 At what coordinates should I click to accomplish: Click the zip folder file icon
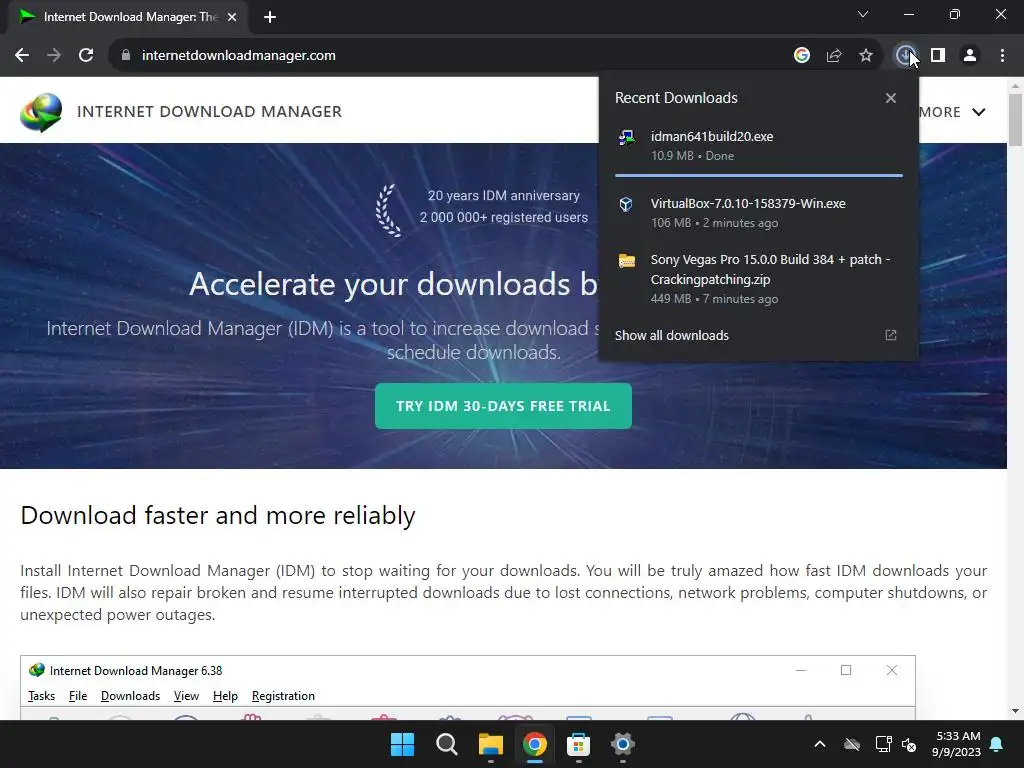coord(626,261)
